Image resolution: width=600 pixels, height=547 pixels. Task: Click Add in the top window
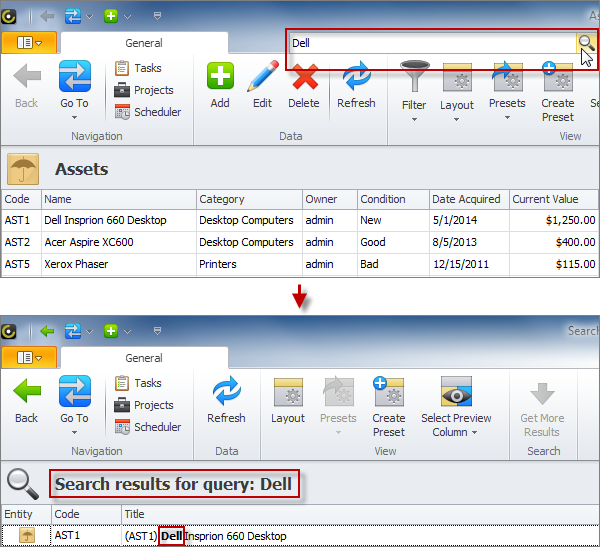pyautogui.click(x=220, y=86)
